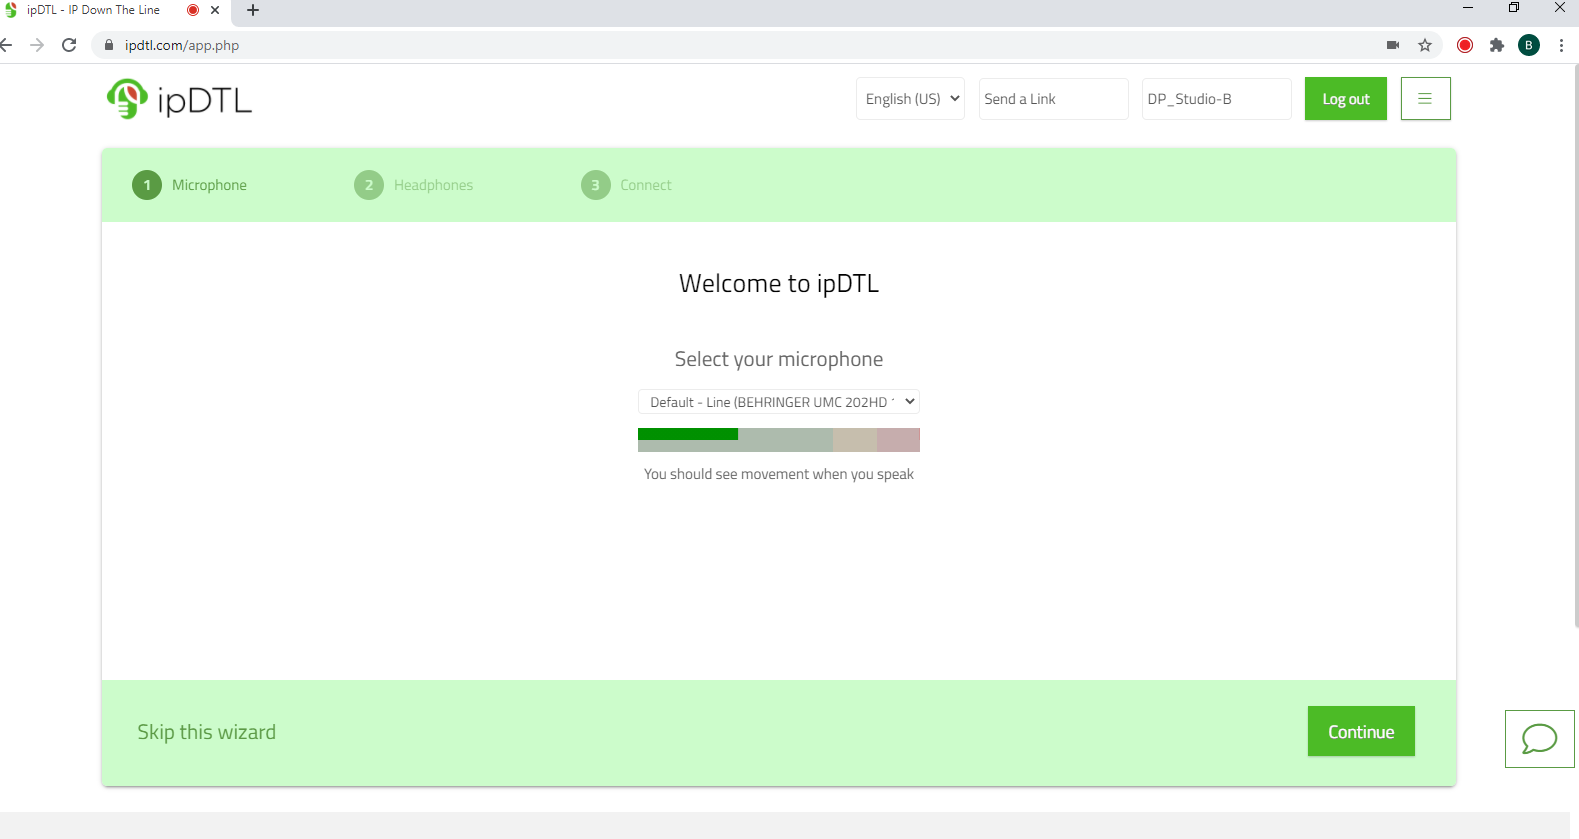Bookmark this page with the star
1579x839 pixels.
point(1425,45)
